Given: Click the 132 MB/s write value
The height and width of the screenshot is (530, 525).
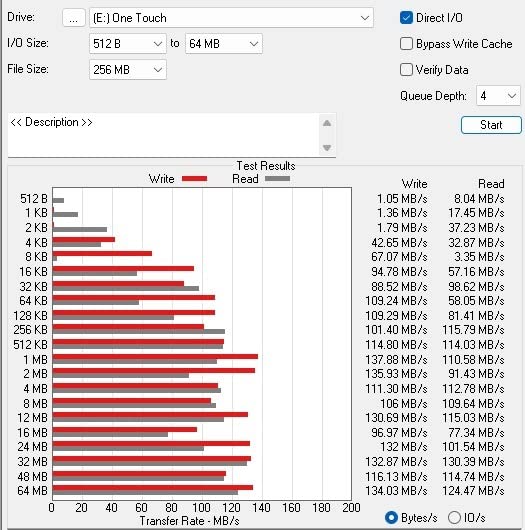Looking at the screenshot, I should [x=404, y=447].
